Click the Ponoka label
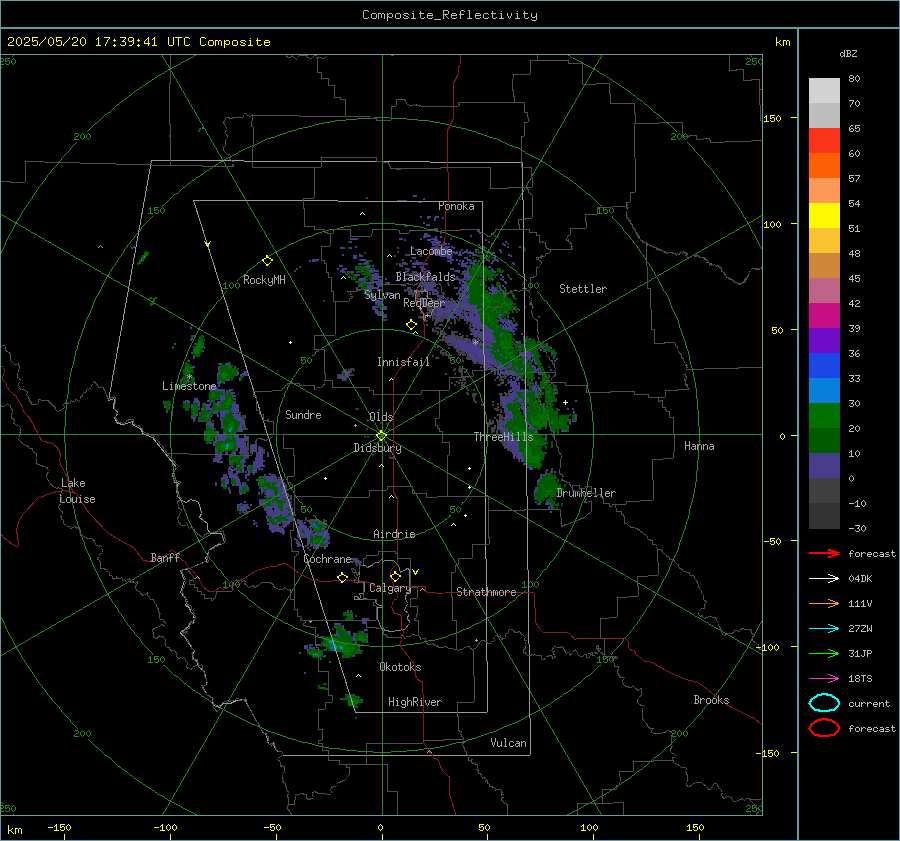Screen dimensions: 900x841 pos(456,206)
